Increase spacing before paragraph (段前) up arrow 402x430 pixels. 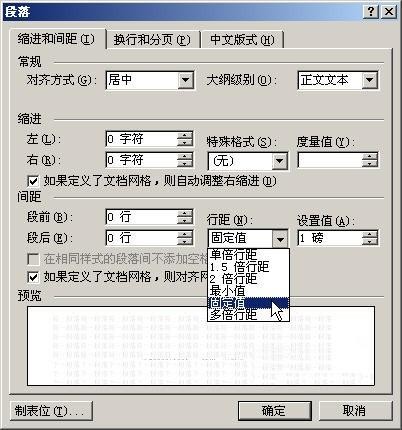(185, 213)
